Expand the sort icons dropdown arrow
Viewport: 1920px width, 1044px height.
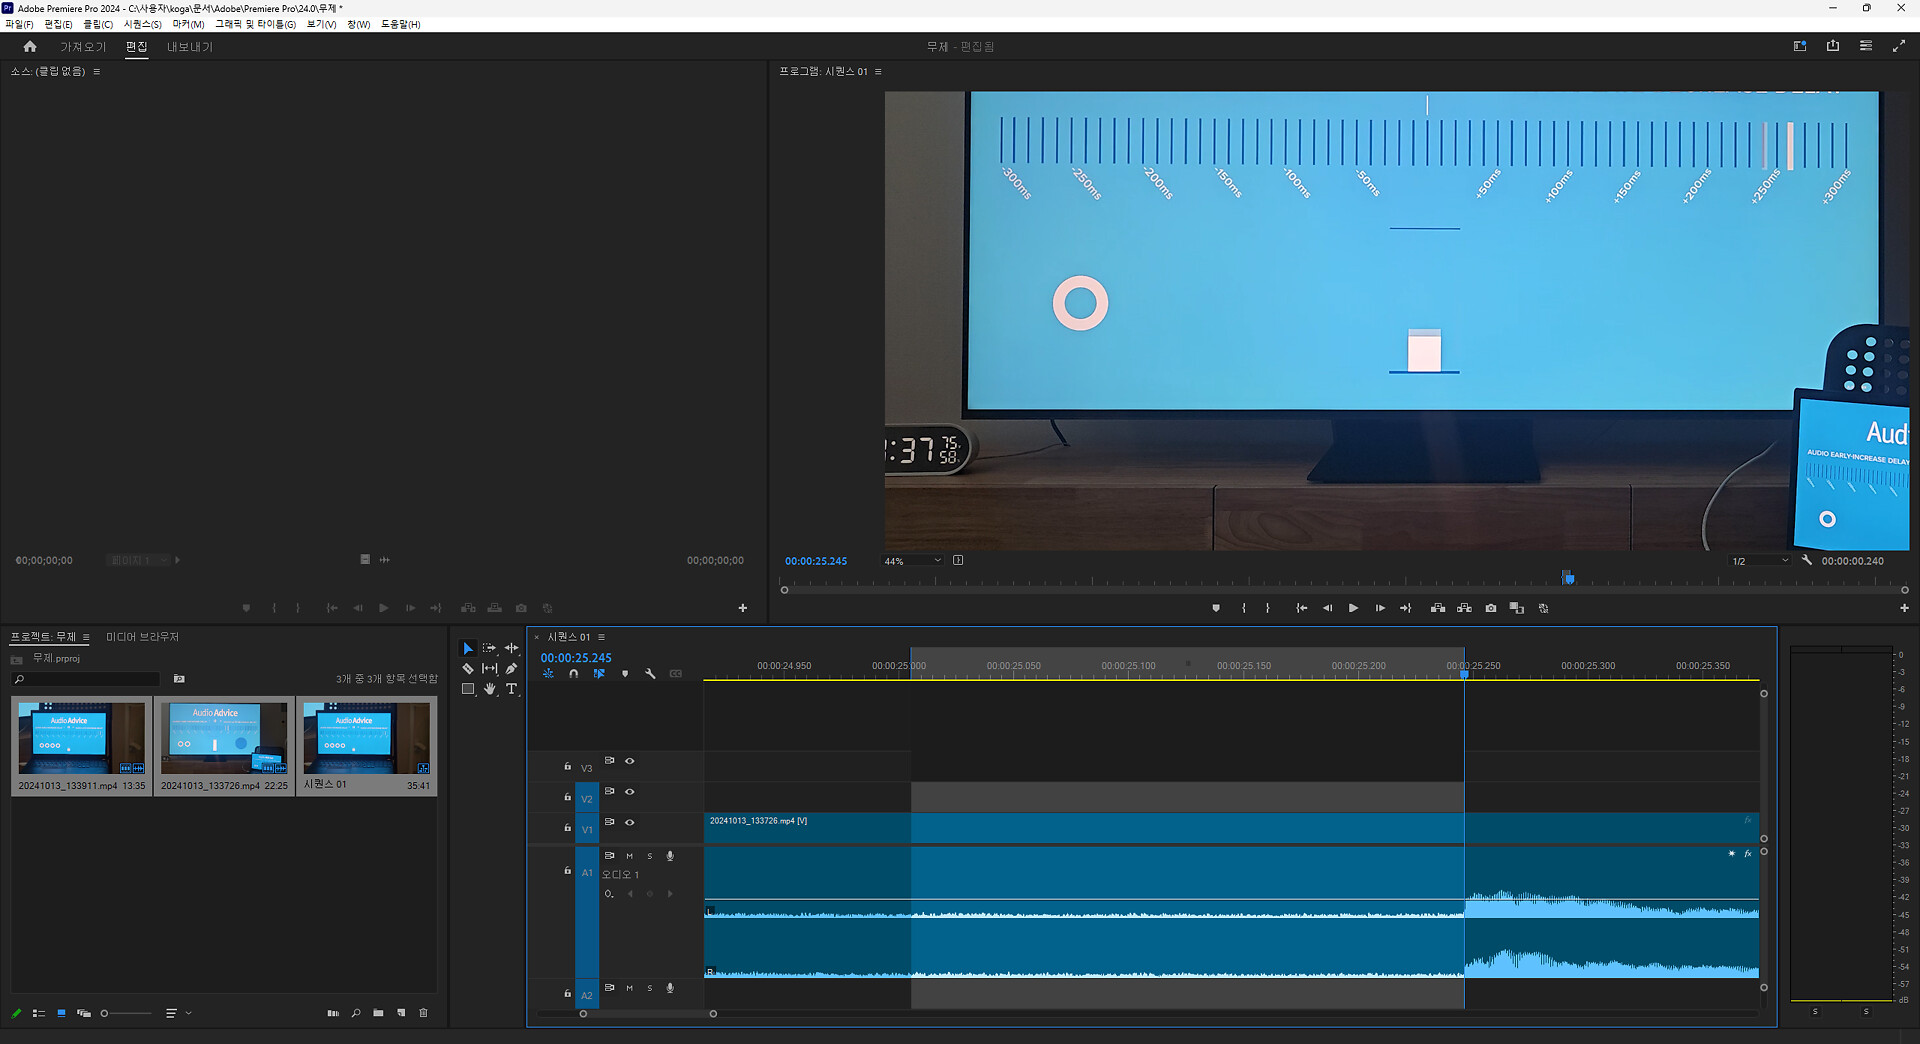point(189,1013)
